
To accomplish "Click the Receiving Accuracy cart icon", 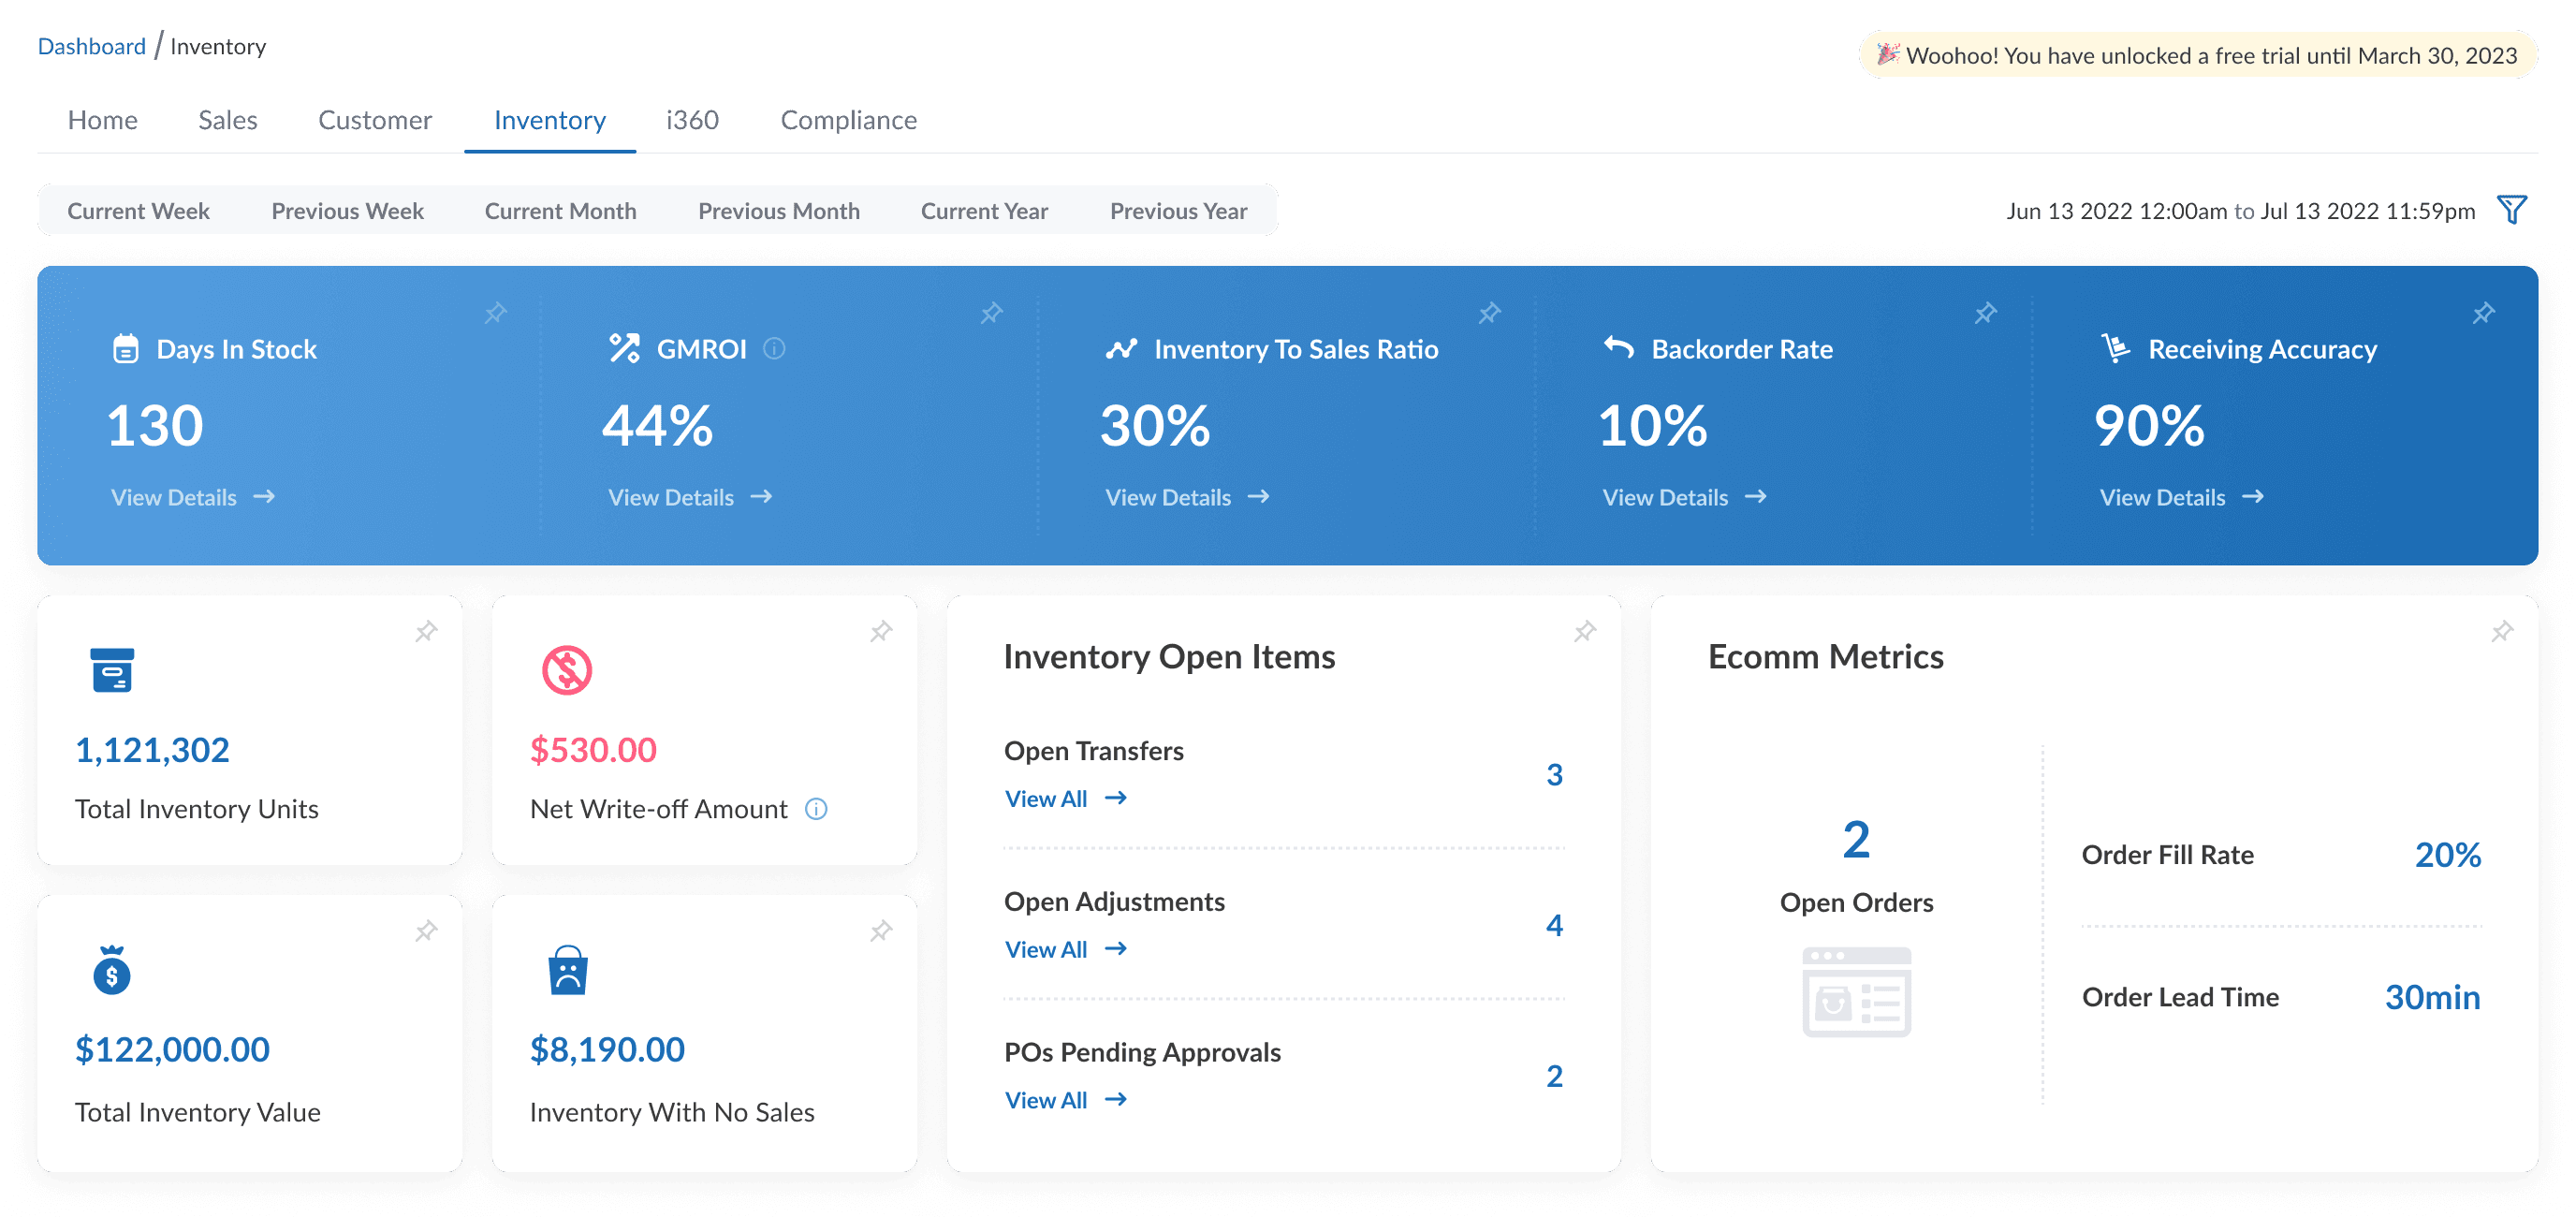I will coord(2115,347).
